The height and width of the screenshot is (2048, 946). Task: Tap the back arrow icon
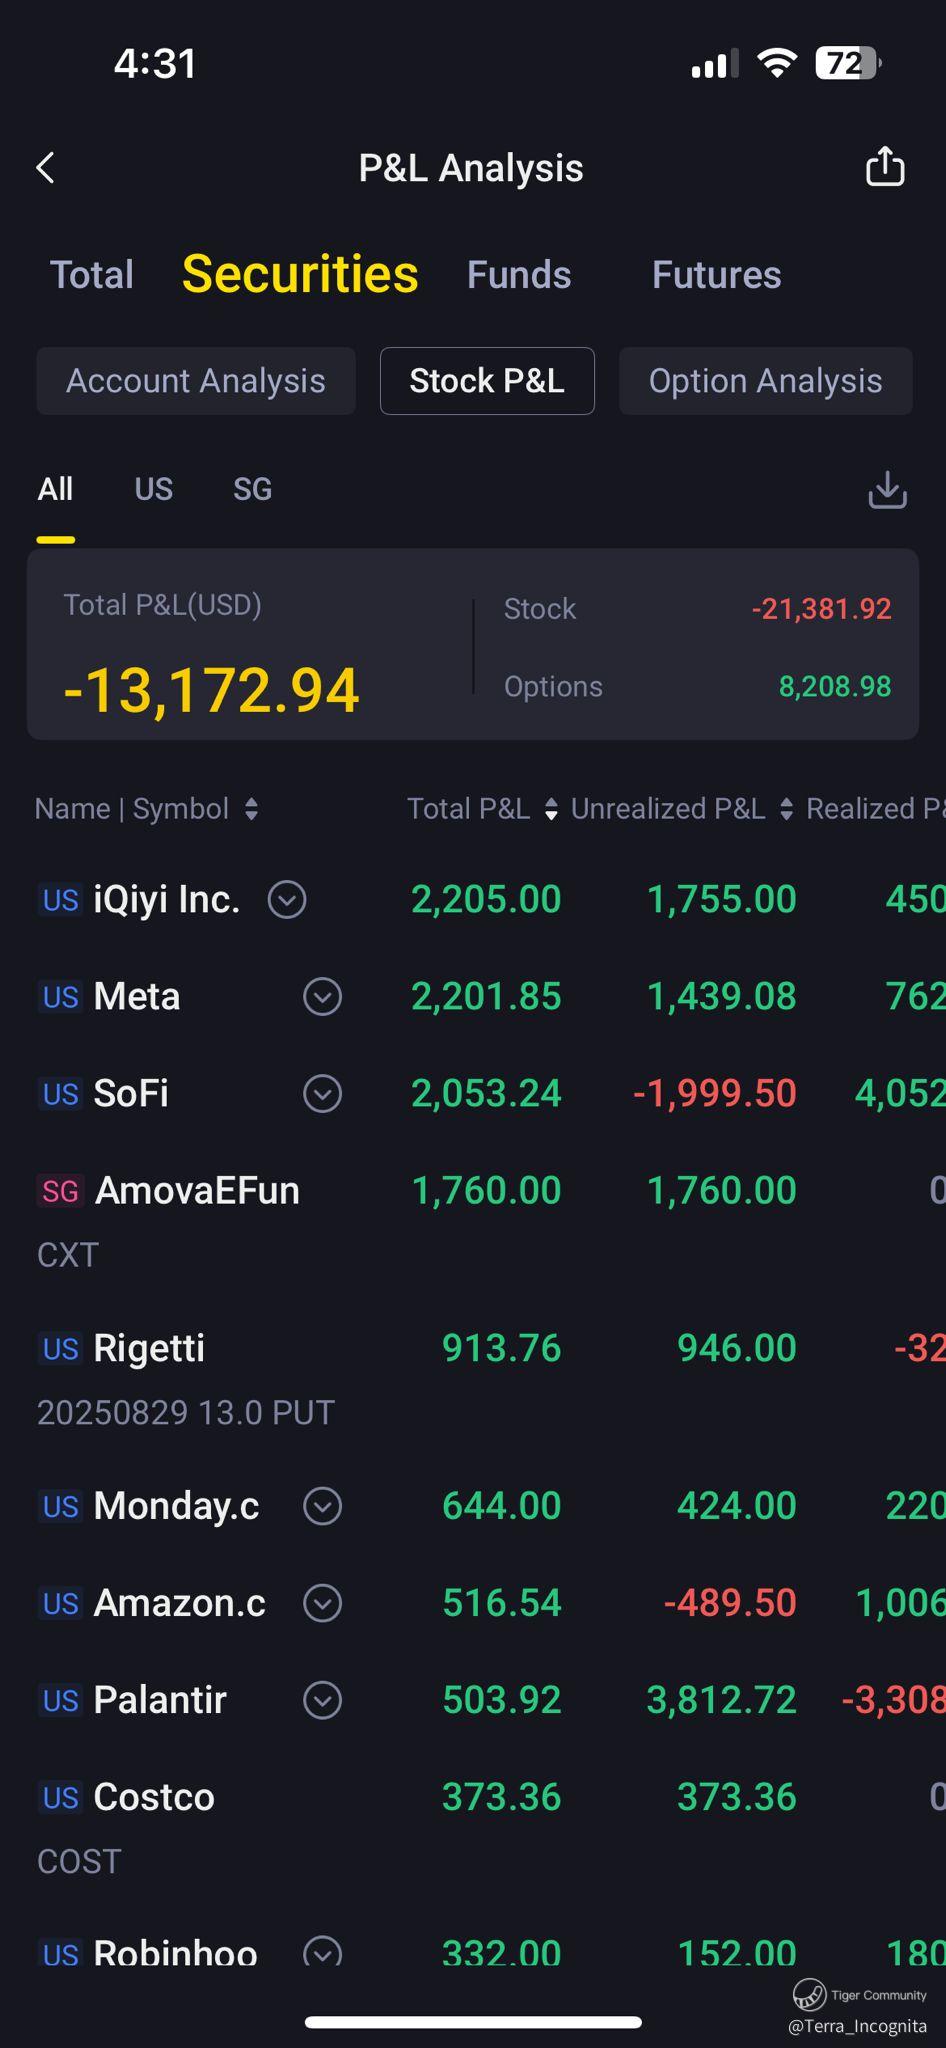(x=46, y=168)
